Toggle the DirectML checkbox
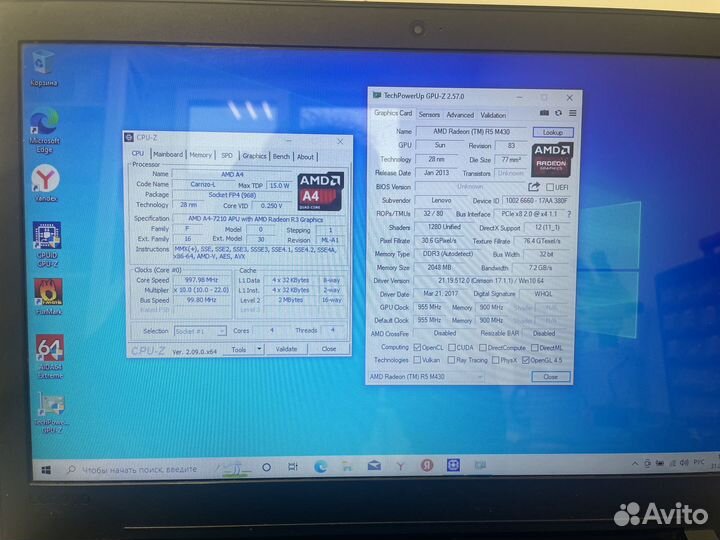 point(534,348)
